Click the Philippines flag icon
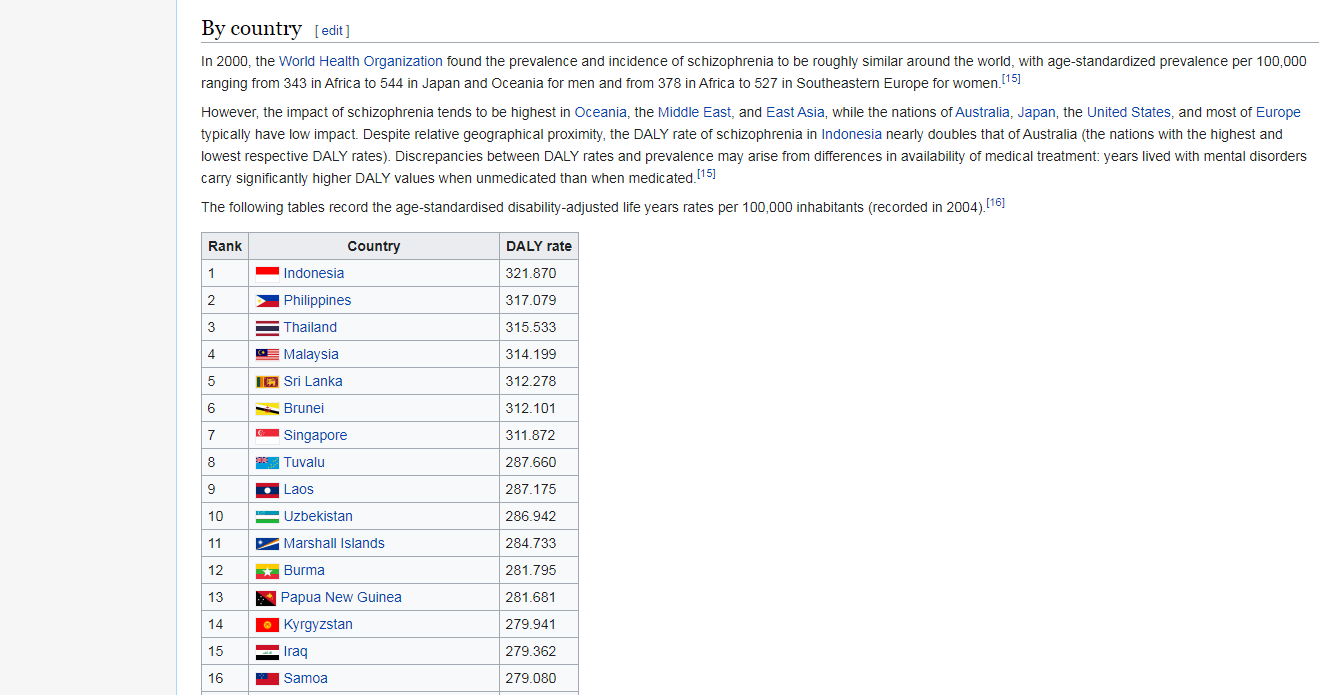1343x695 pixels. [267, 300]
